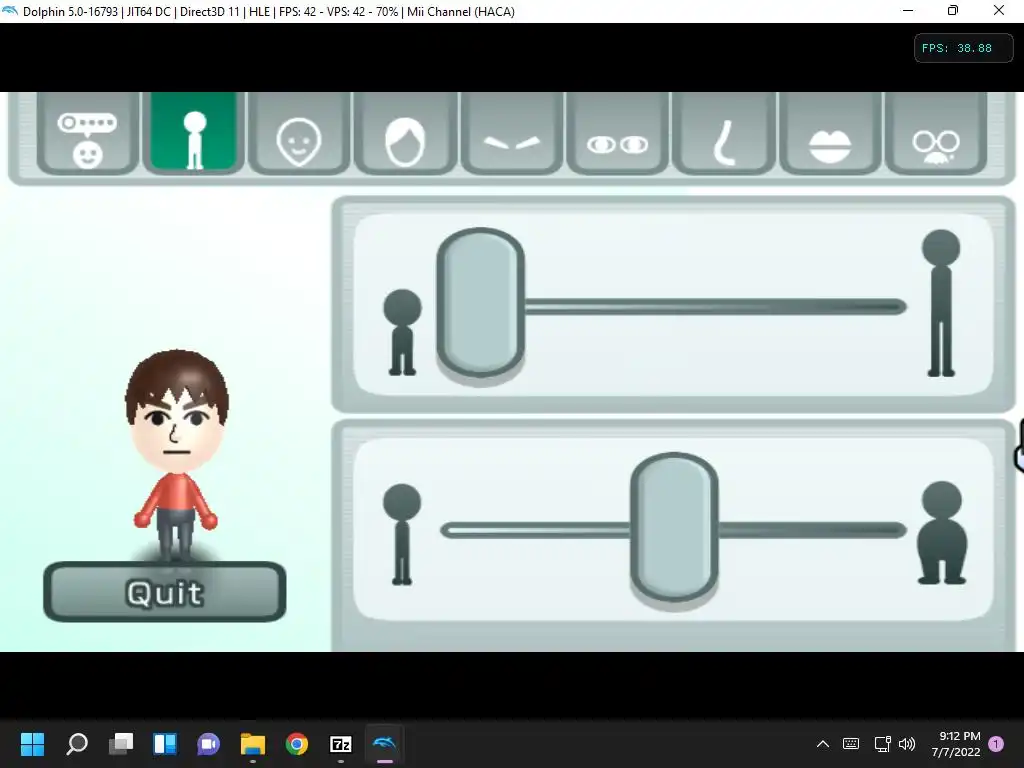
Task: Open 7-Zip from the taskbar
Action: click(x=341, y=744)
